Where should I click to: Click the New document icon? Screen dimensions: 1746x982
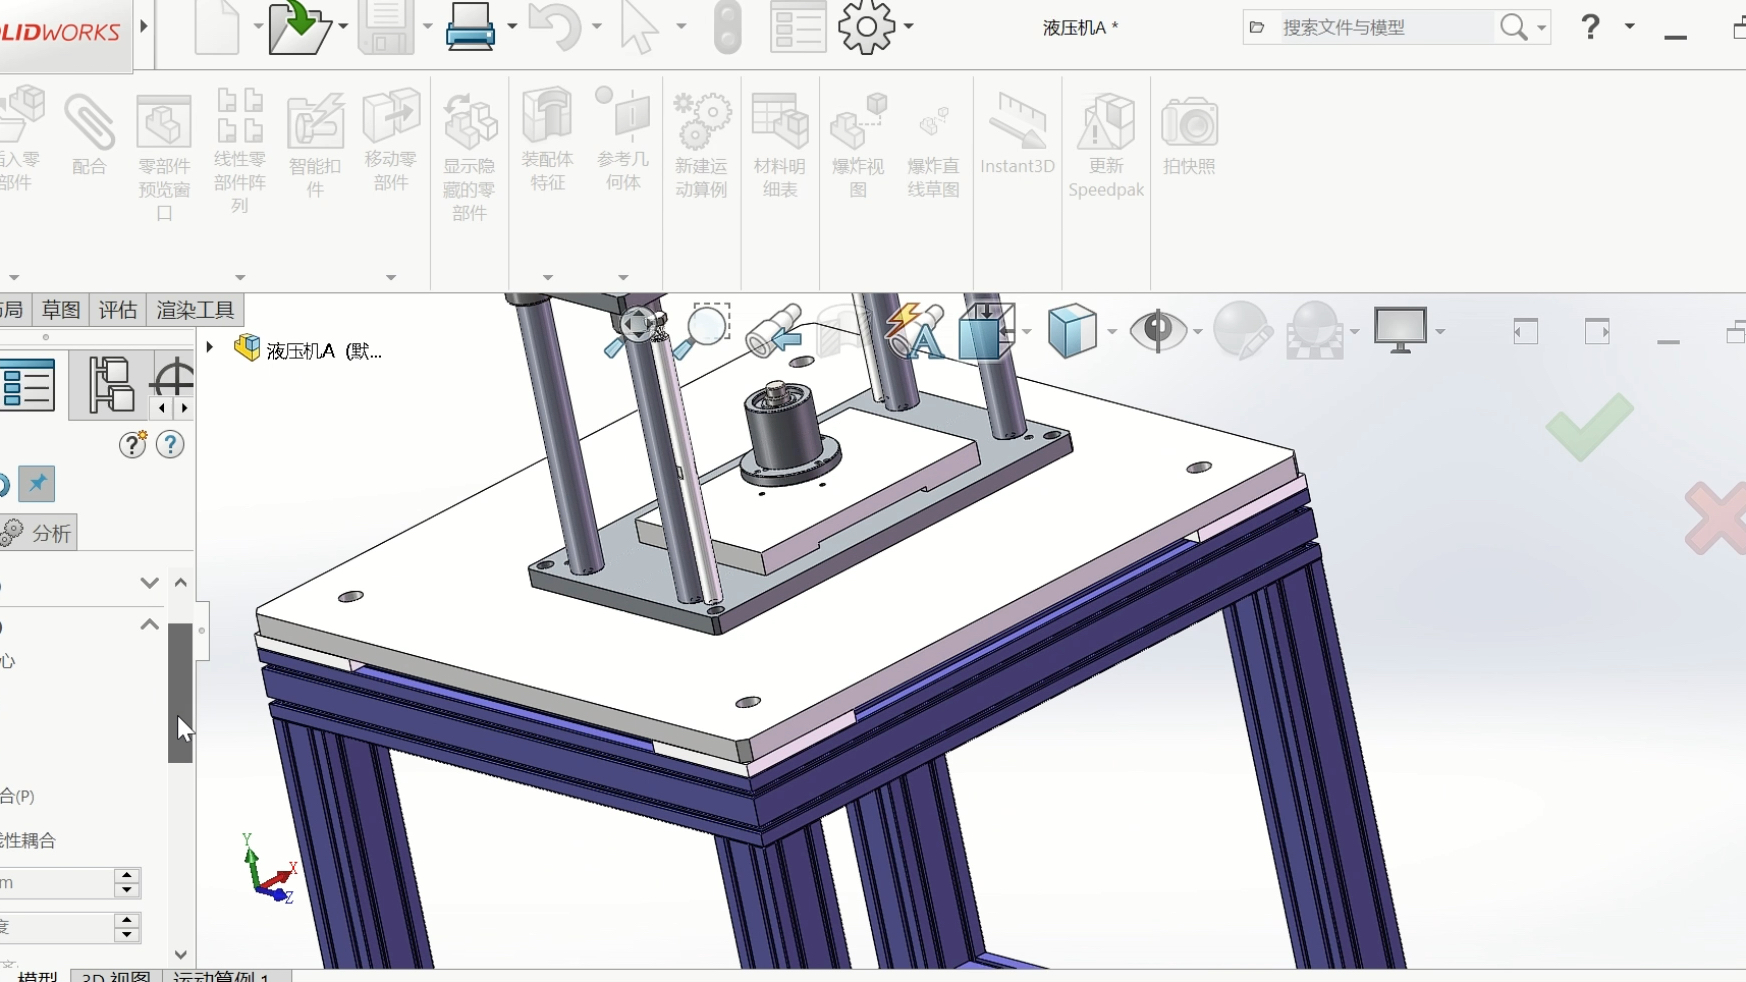coord(217,27)
